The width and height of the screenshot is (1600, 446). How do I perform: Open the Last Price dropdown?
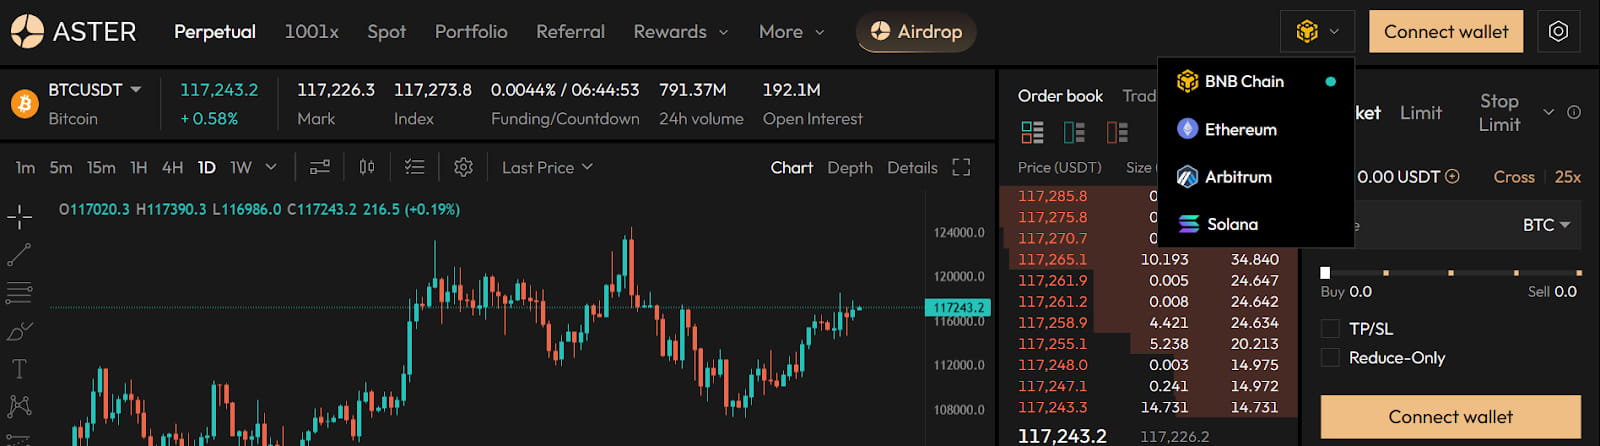tap(547, 167)
